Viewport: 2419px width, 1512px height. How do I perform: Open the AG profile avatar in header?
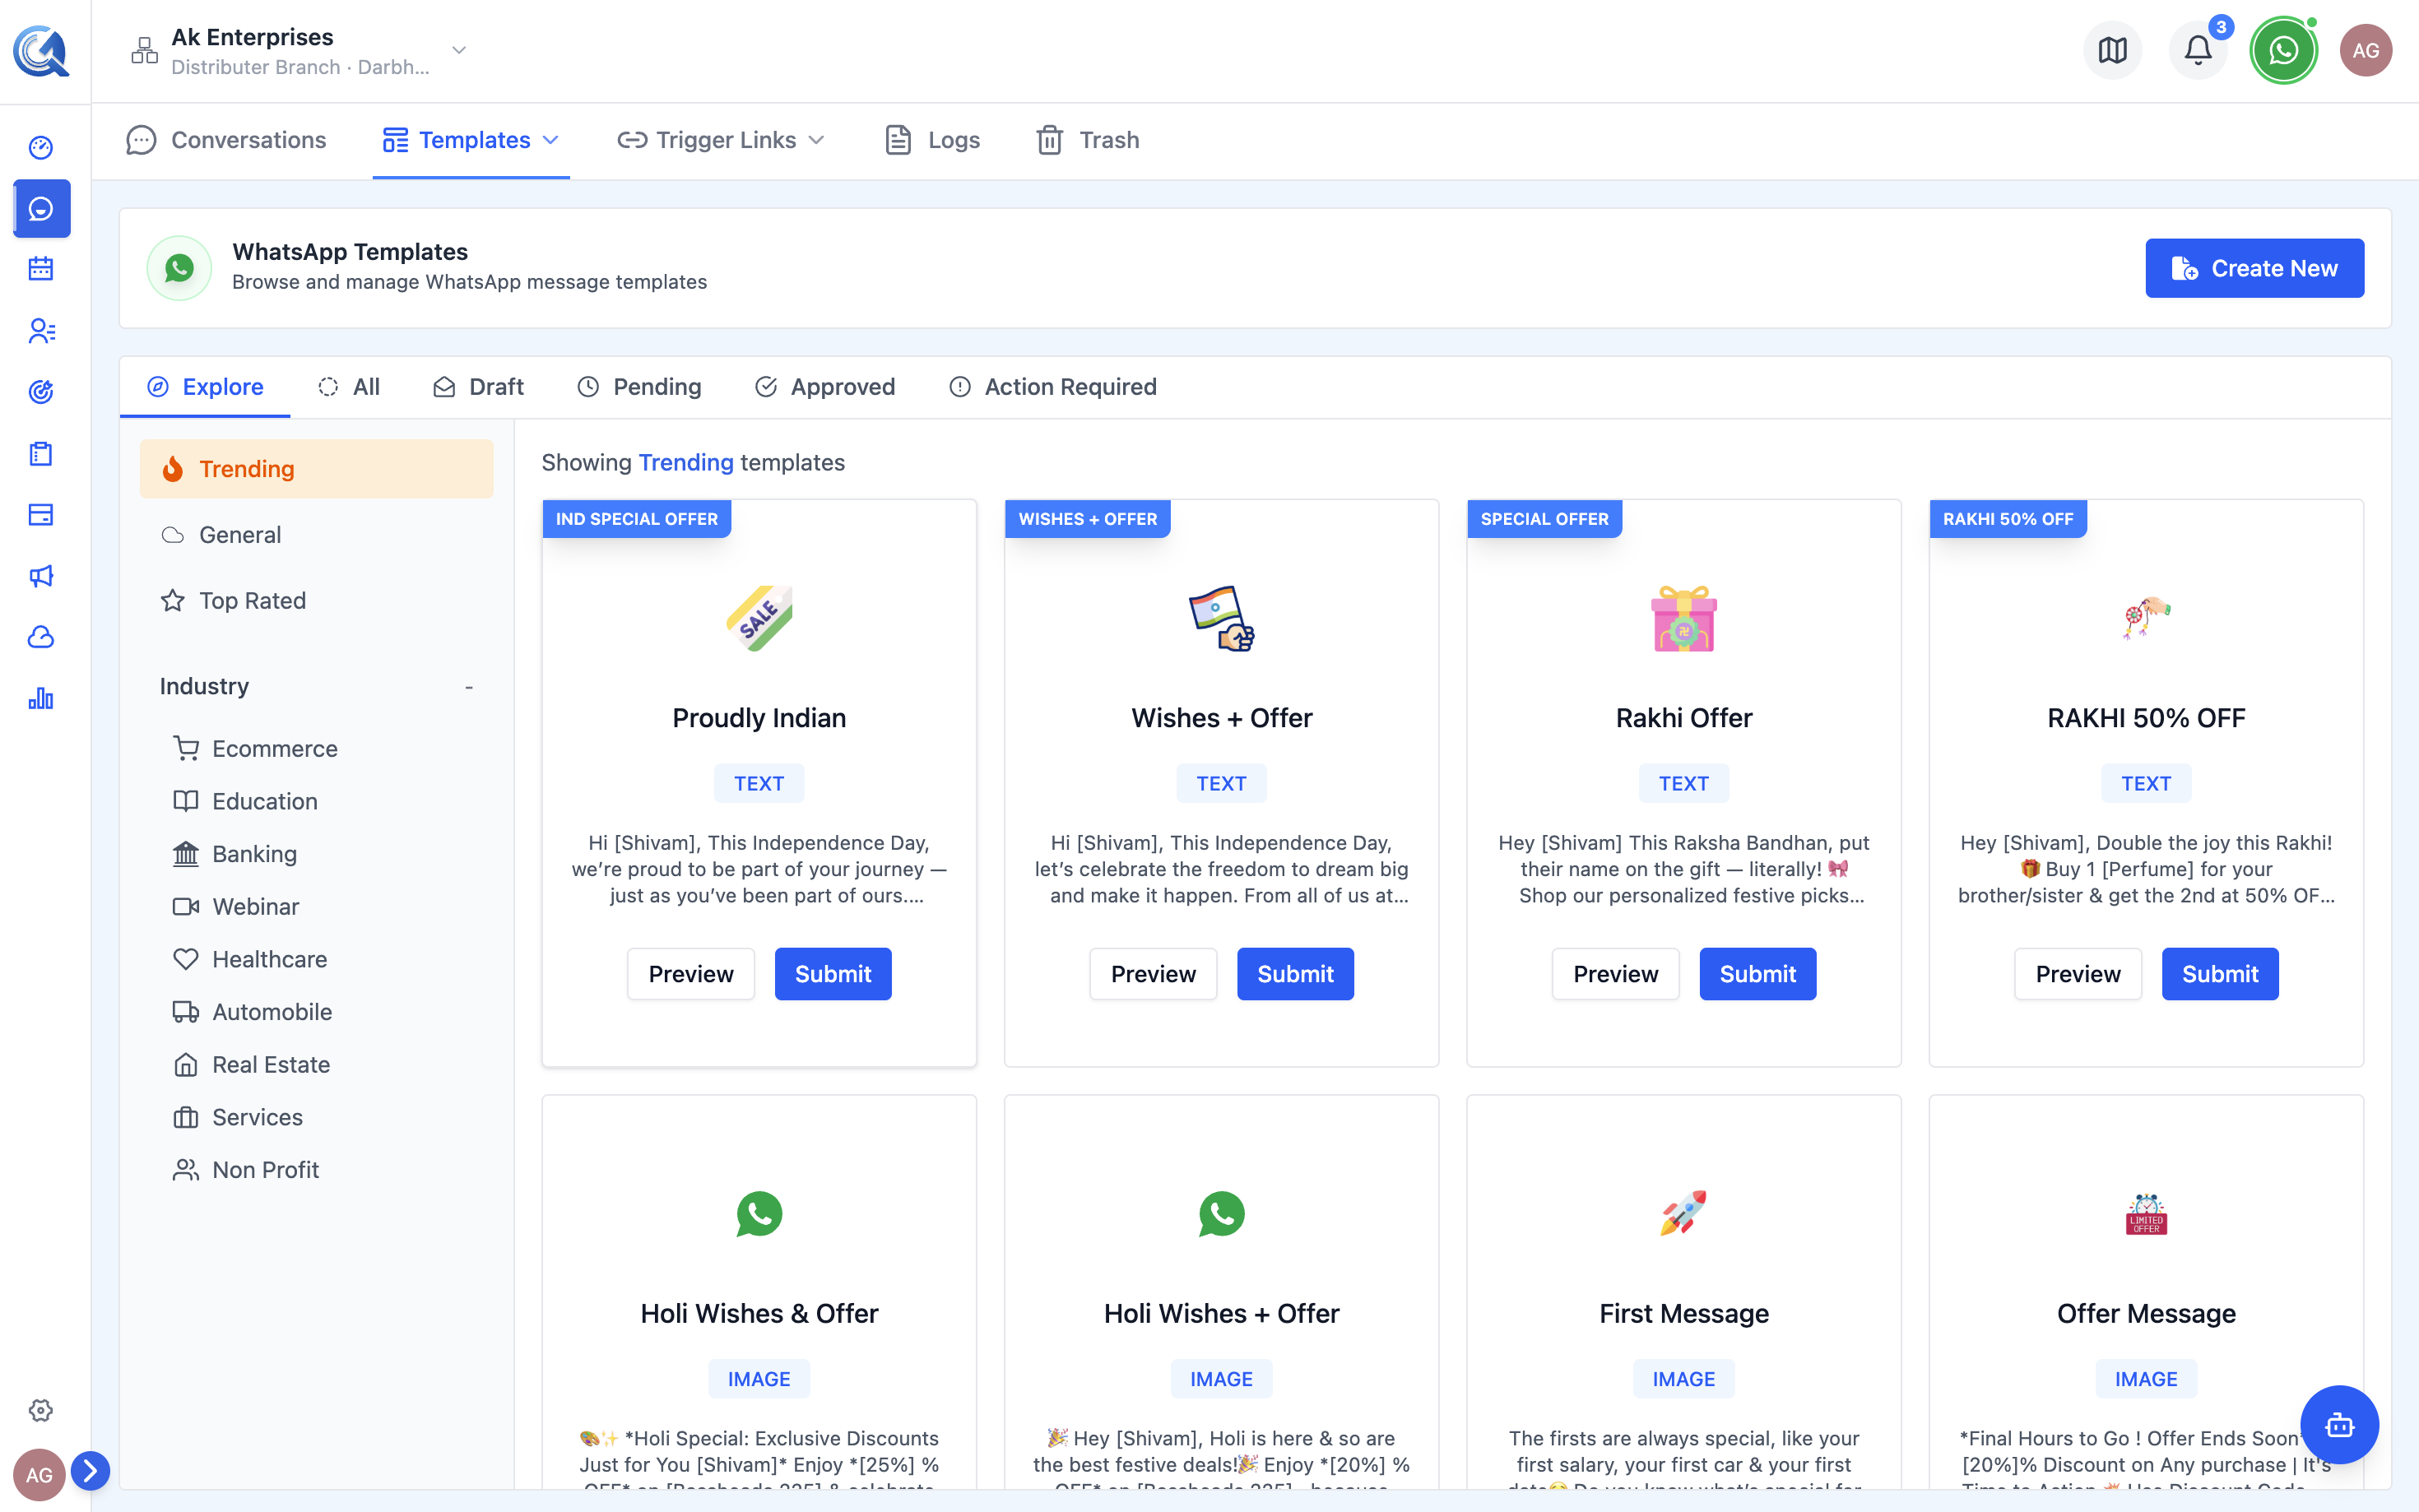(2365, 50)
